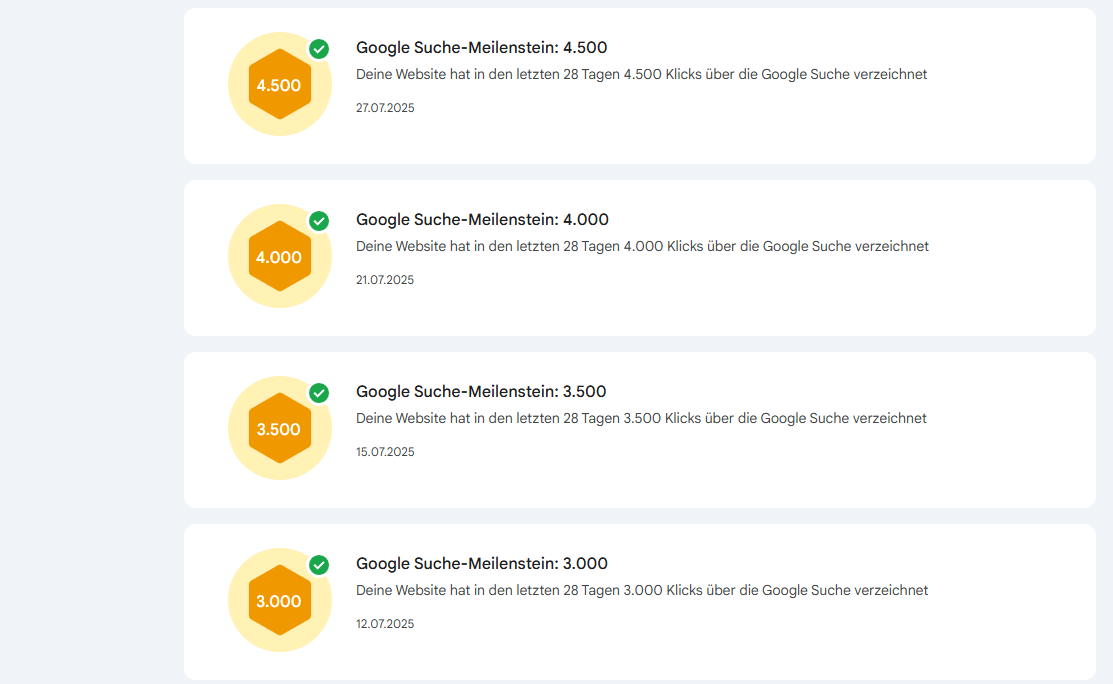Open the milestone titled Google Suche-Meilenstein: 3.000
The height and width of the screenshot is (684, 1113).
tap(483, 563)
